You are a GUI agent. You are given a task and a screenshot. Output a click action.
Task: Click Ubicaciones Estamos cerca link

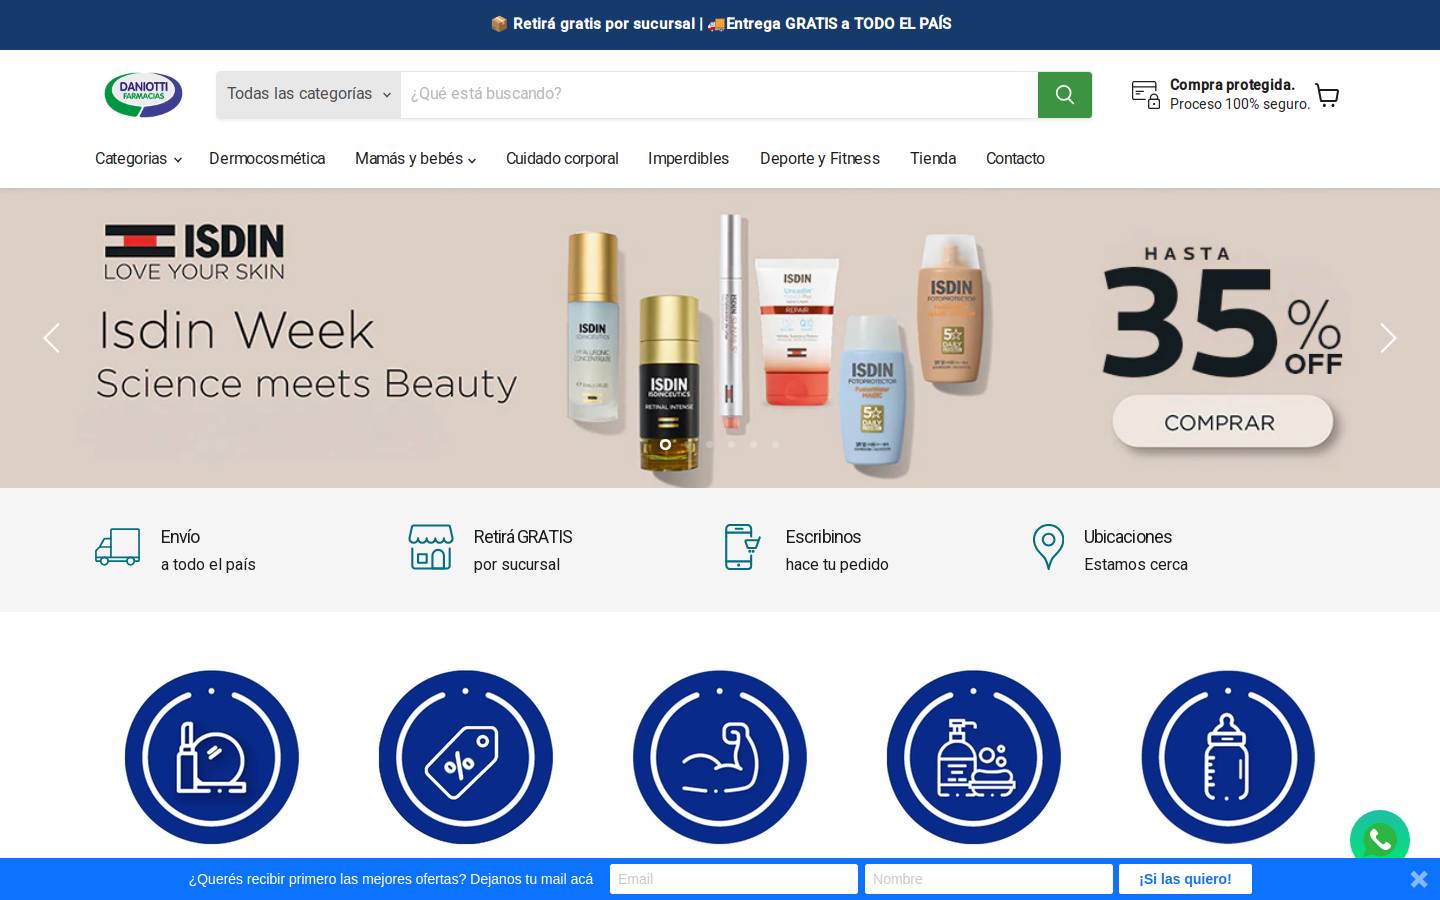click(x=1136, y=550)
